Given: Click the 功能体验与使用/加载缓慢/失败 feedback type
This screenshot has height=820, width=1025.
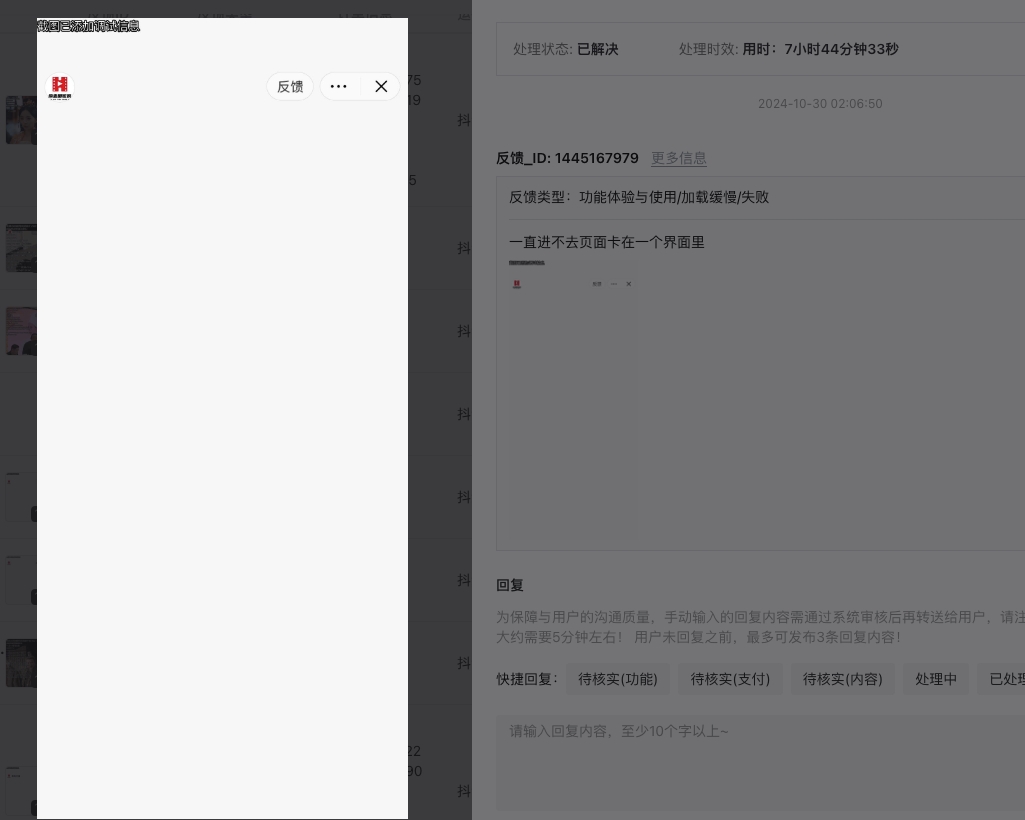Looking at the screenshot, I should pyautogui.click(x=674, y=197).
